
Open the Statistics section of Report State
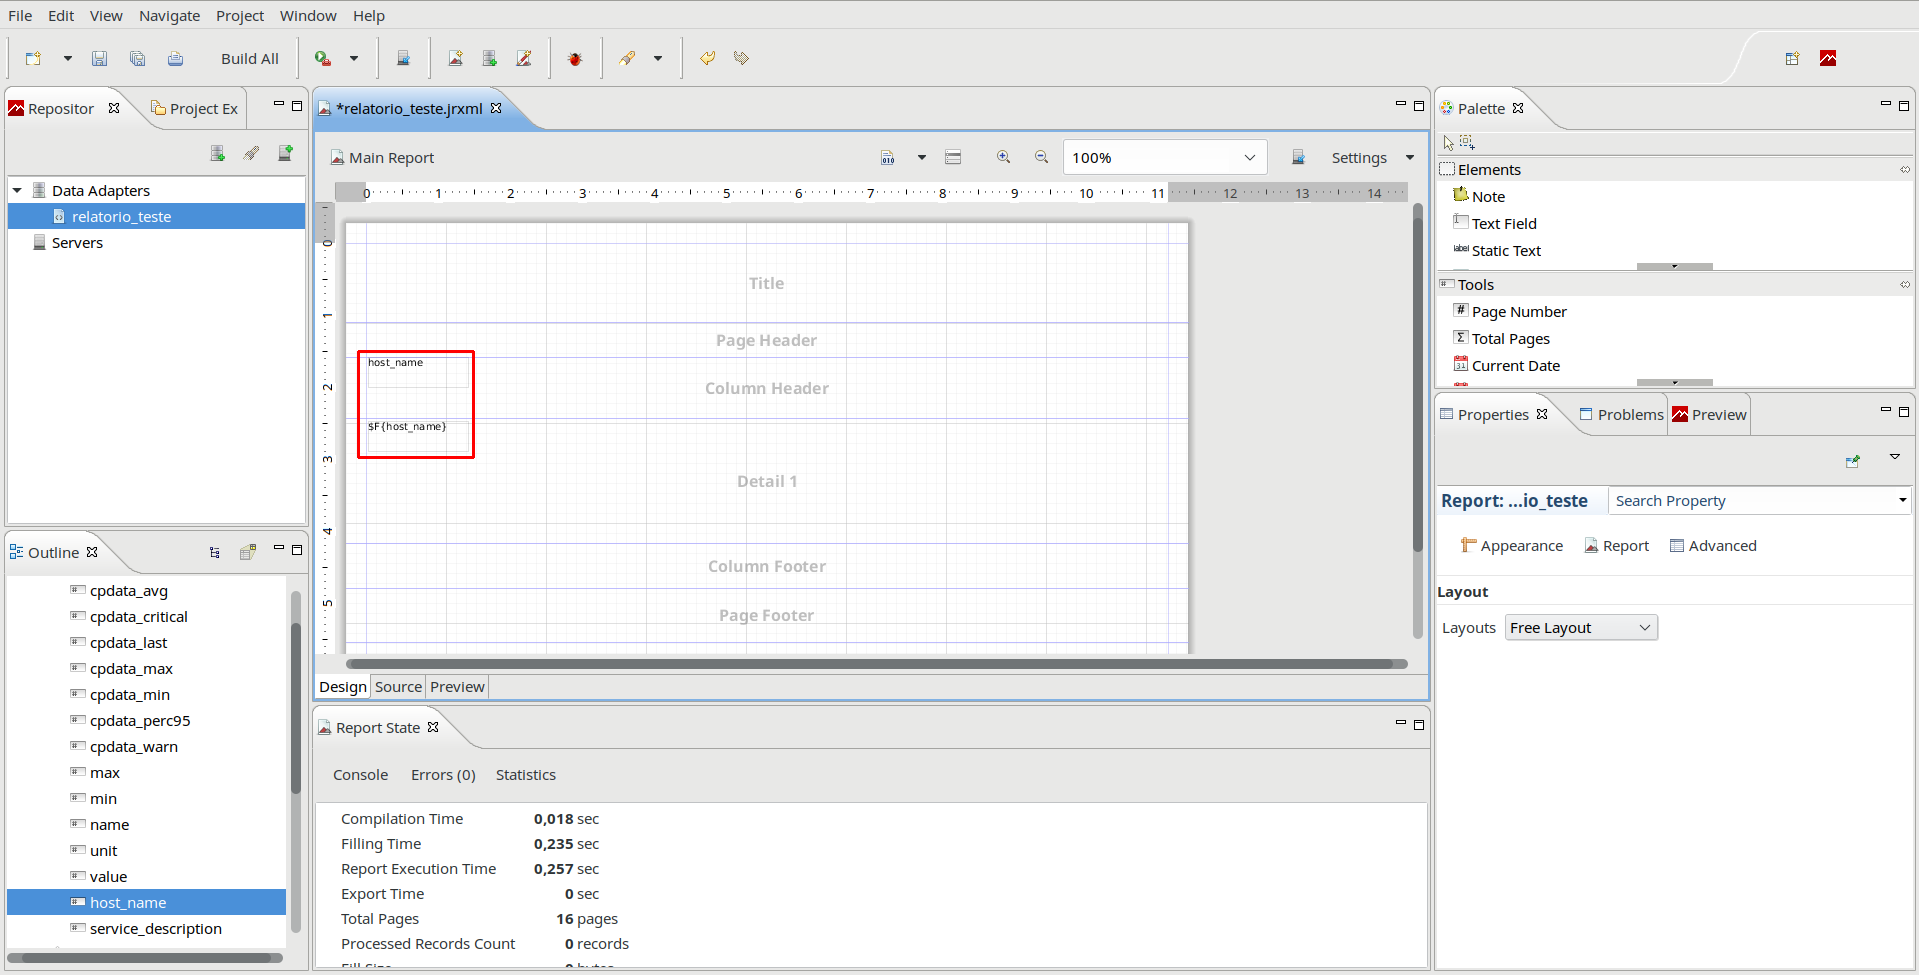(525, 775)
